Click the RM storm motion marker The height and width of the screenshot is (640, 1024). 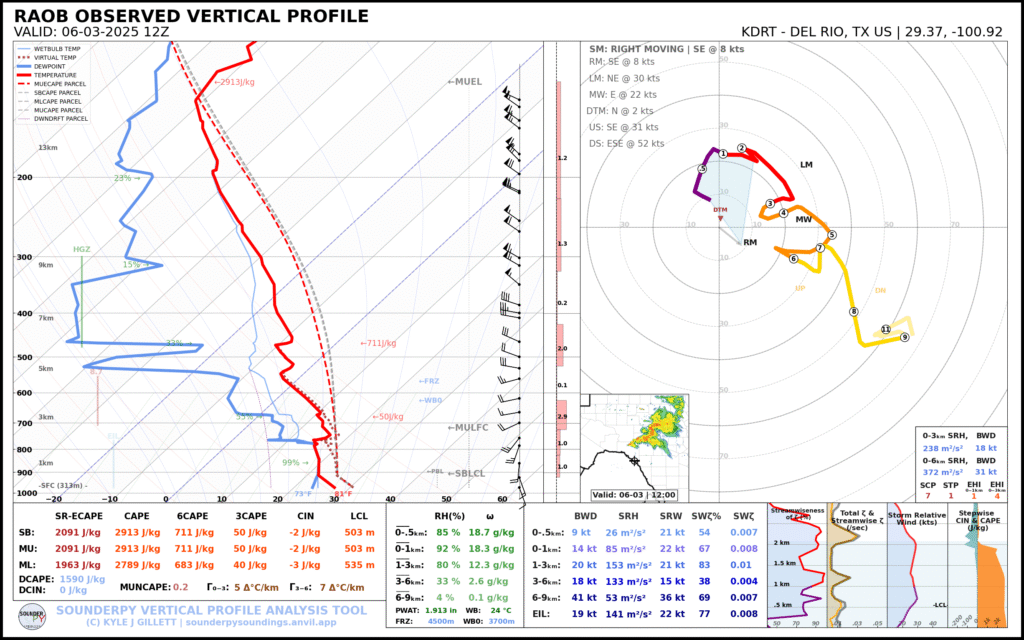[x=750, y=243]
